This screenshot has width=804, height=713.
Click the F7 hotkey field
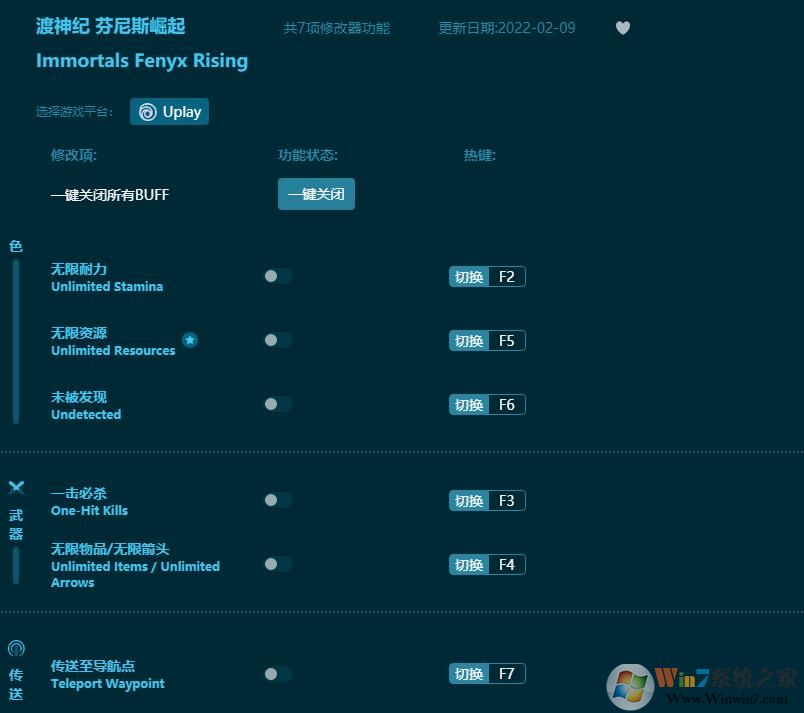point(507,674)
